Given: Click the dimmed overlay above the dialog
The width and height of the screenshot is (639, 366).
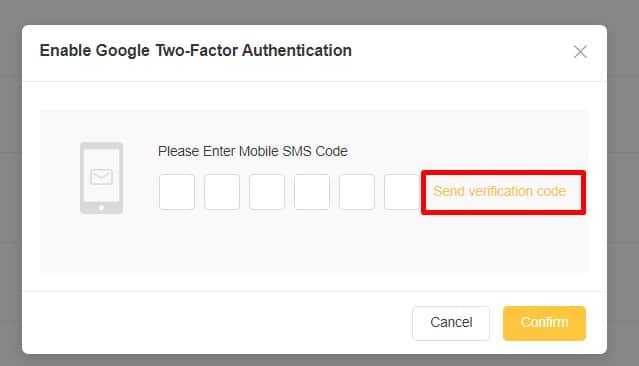Looking at the screenshot, I should [x=320, y=11].
